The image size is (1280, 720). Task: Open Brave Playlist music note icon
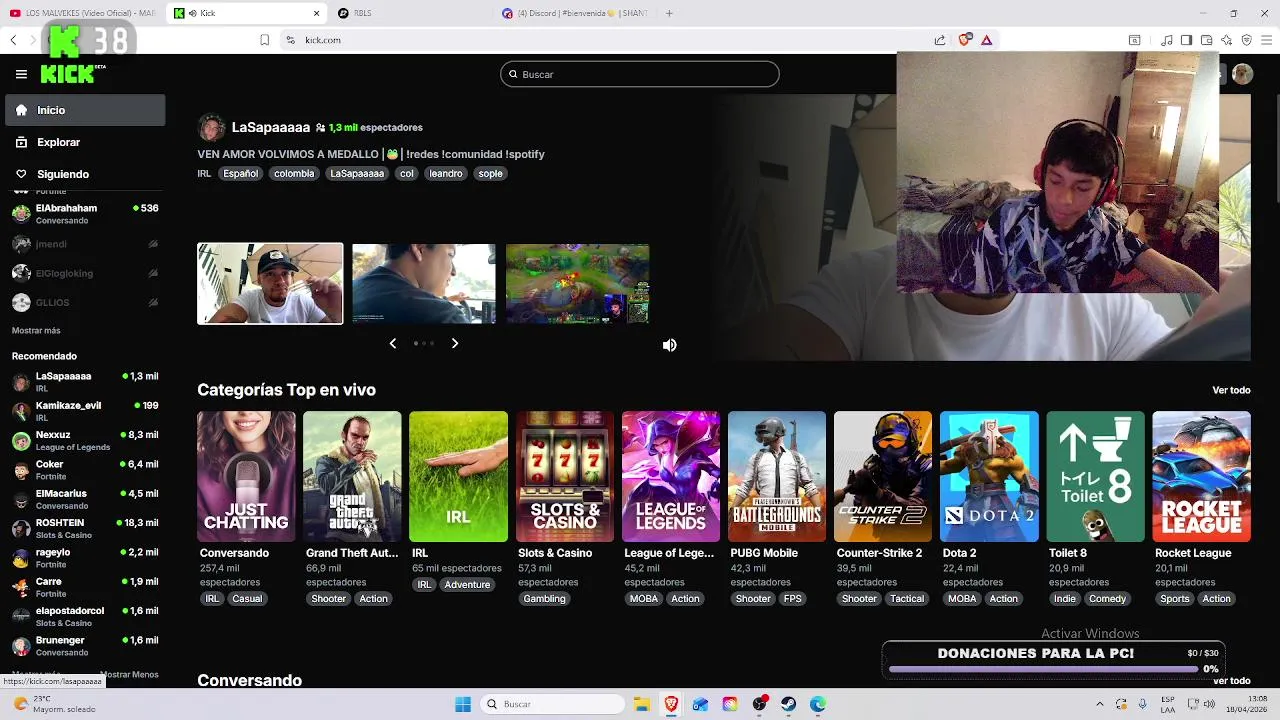tap(1167, 40)
